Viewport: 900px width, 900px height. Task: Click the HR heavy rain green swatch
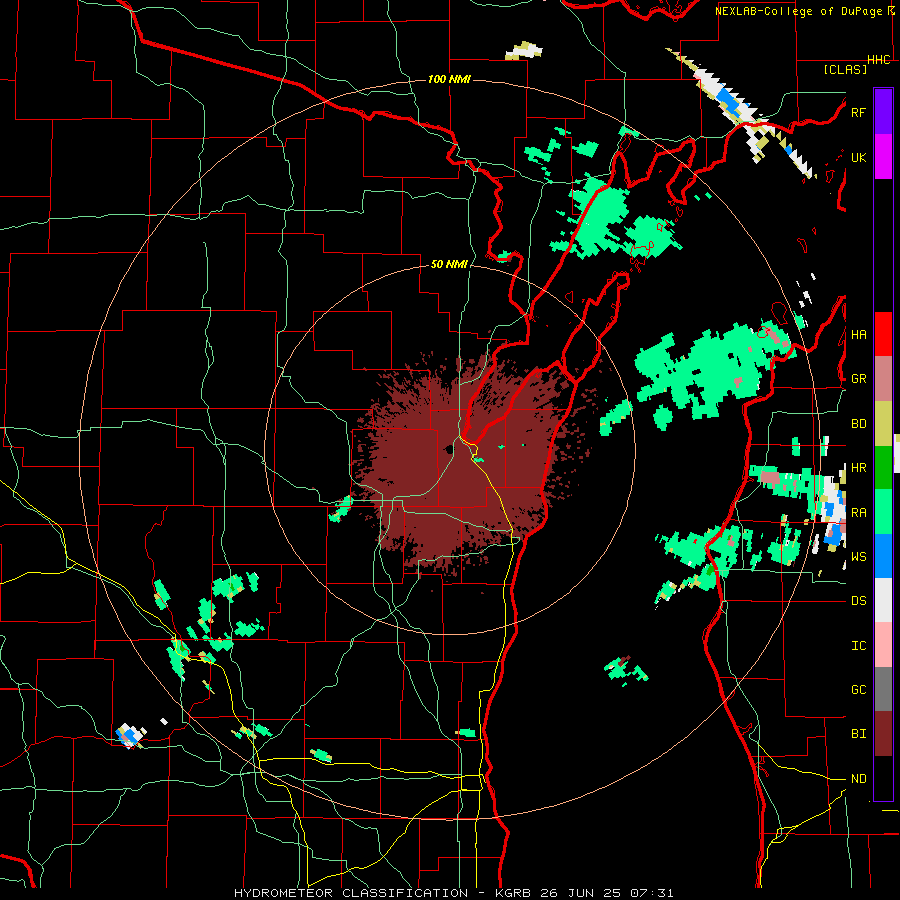[883, 468]
